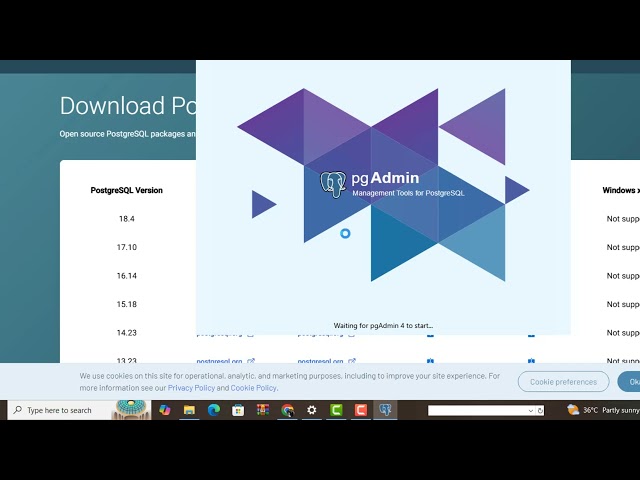Viewport: 640px width, 480px height.
Task: Click the 'Type here to search' box
Action: [59, 410]
